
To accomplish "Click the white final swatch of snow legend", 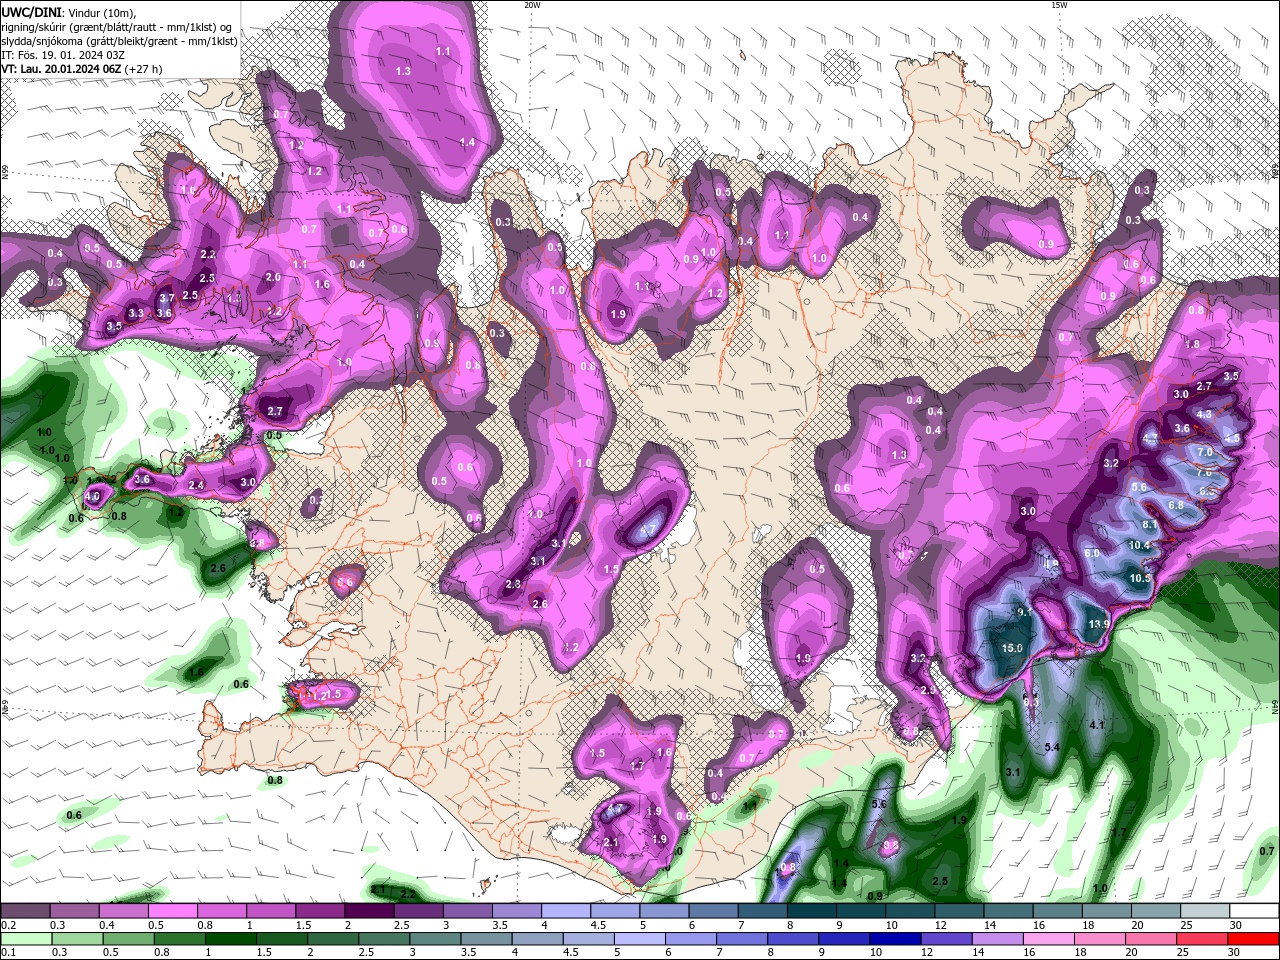I will [1255, 911].
